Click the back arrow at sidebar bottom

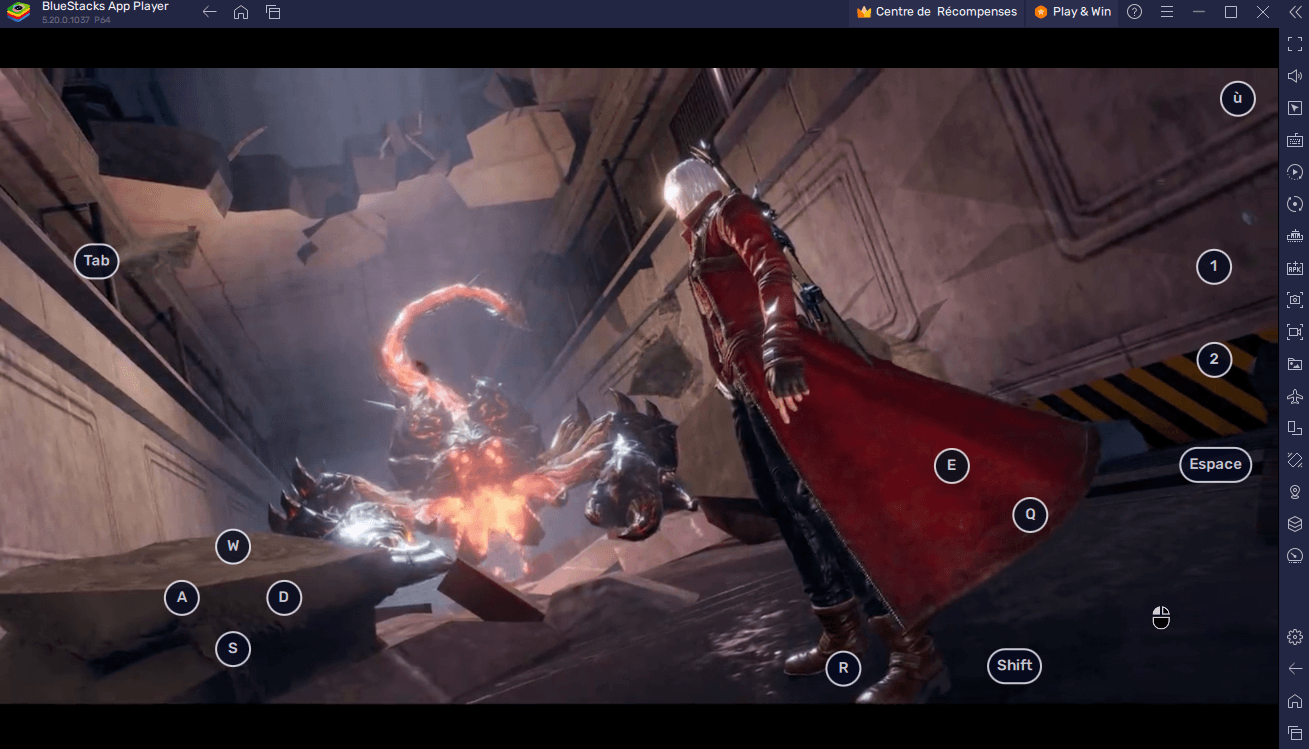1295,669
